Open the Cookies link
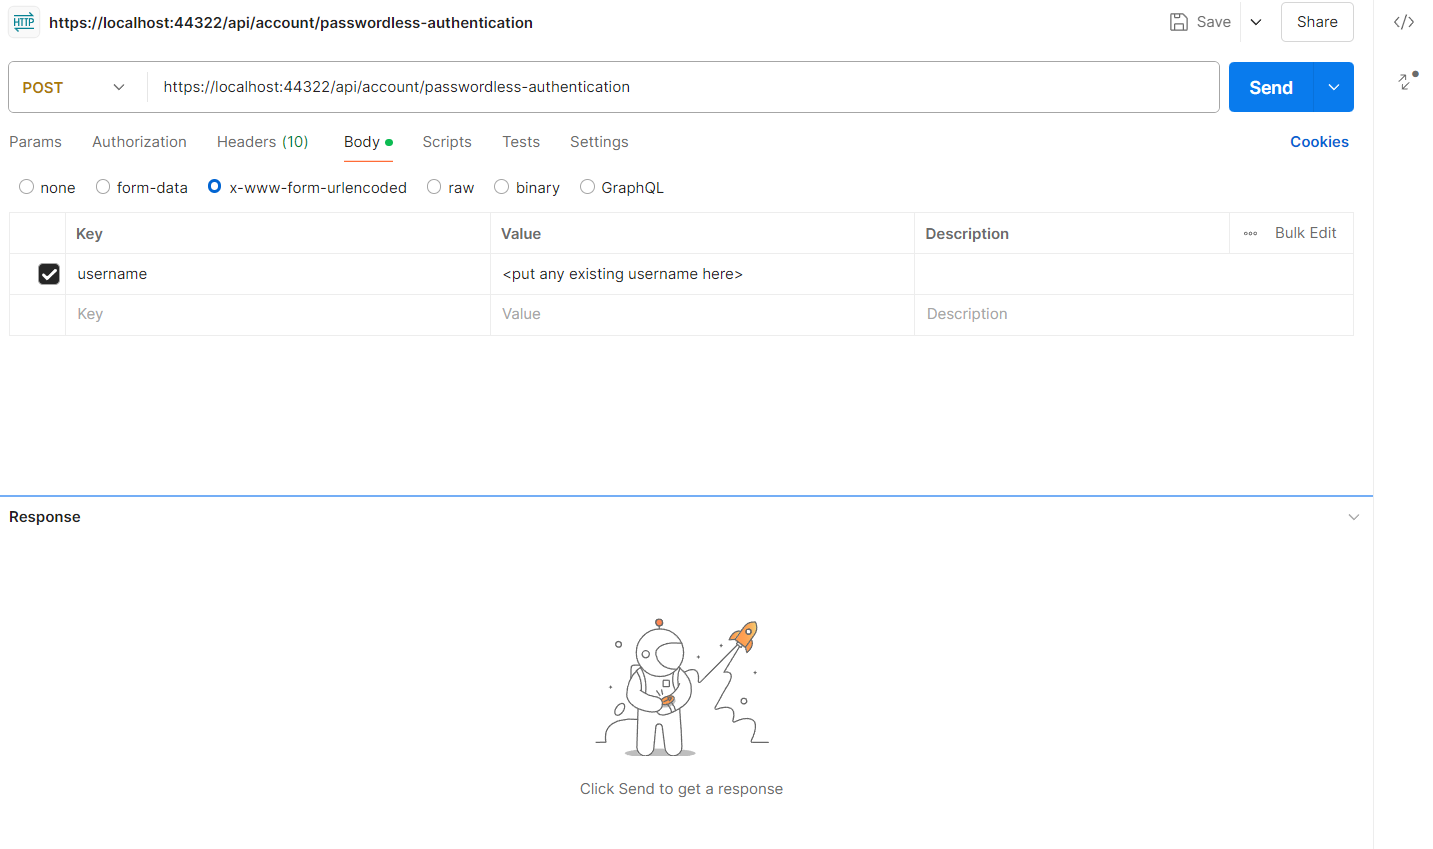The height and width of the screenshot is (849, 1433). coord(1319,142)
